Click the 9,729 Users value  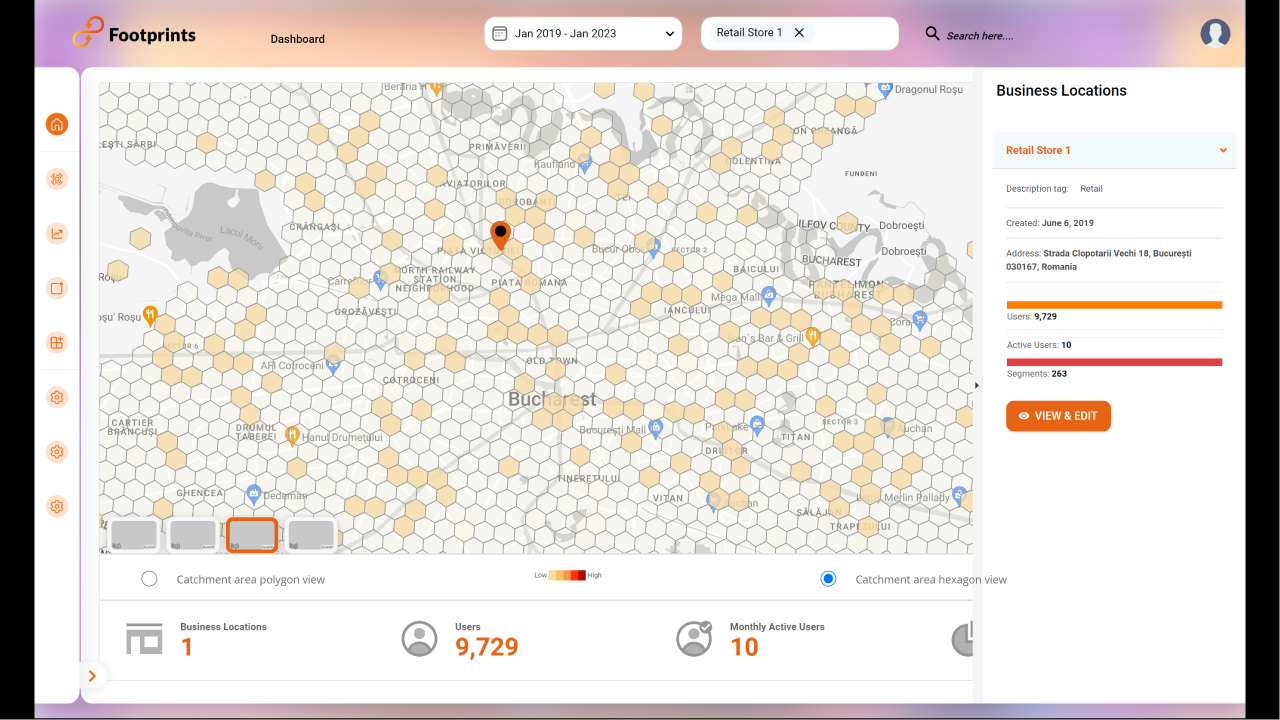(487, 647)
